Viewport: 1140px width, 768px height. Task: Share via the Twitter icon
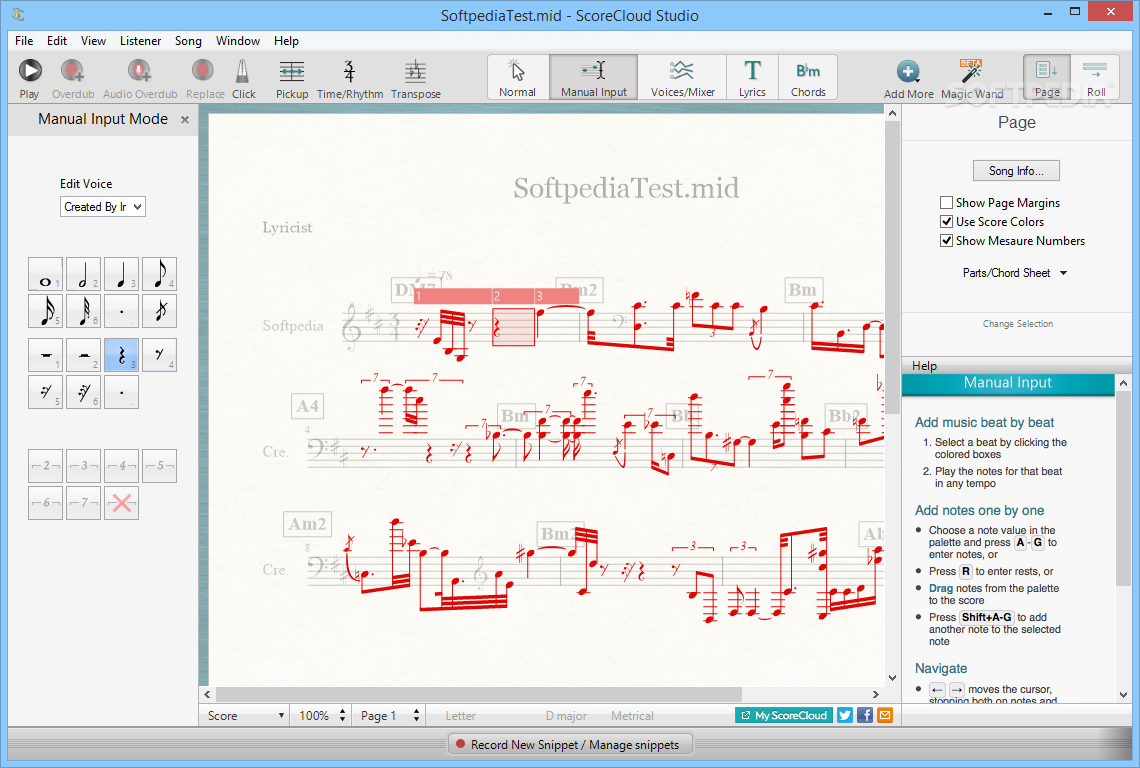tap(844, 716)
